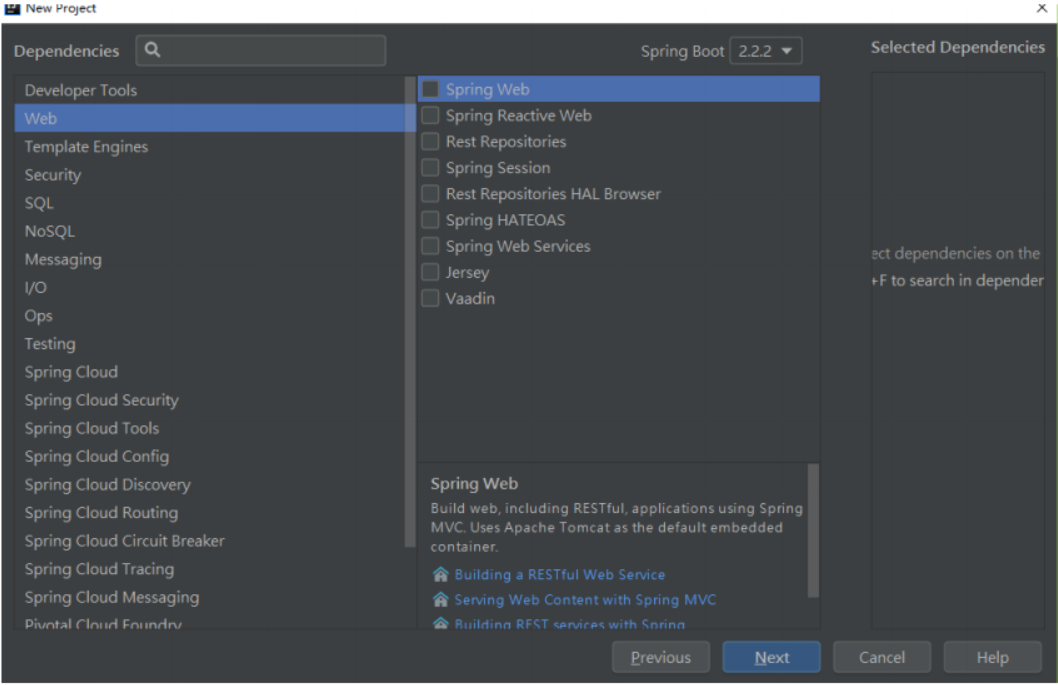Select the Web category
This screenshot has width=1058, height=685.
pos(210,118)
